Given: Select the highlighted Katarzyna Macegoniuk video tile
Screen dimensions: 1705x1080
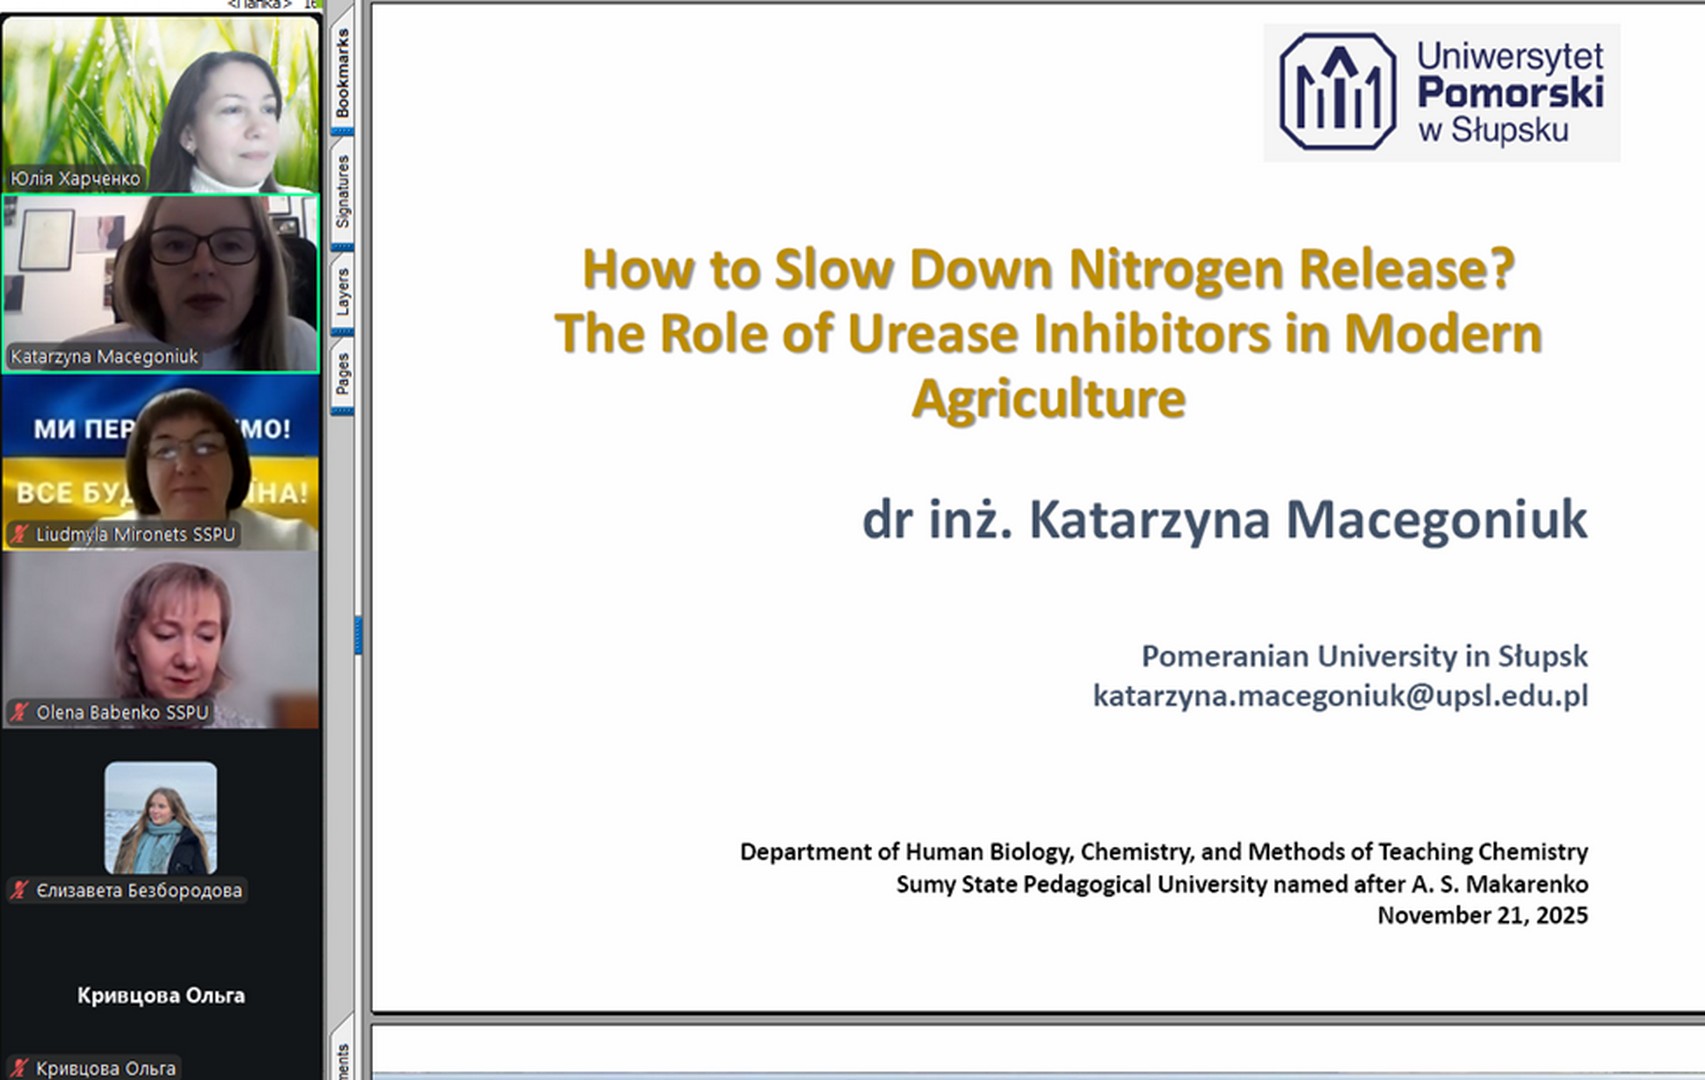Looking at the screenshot, I should (160, 284).
